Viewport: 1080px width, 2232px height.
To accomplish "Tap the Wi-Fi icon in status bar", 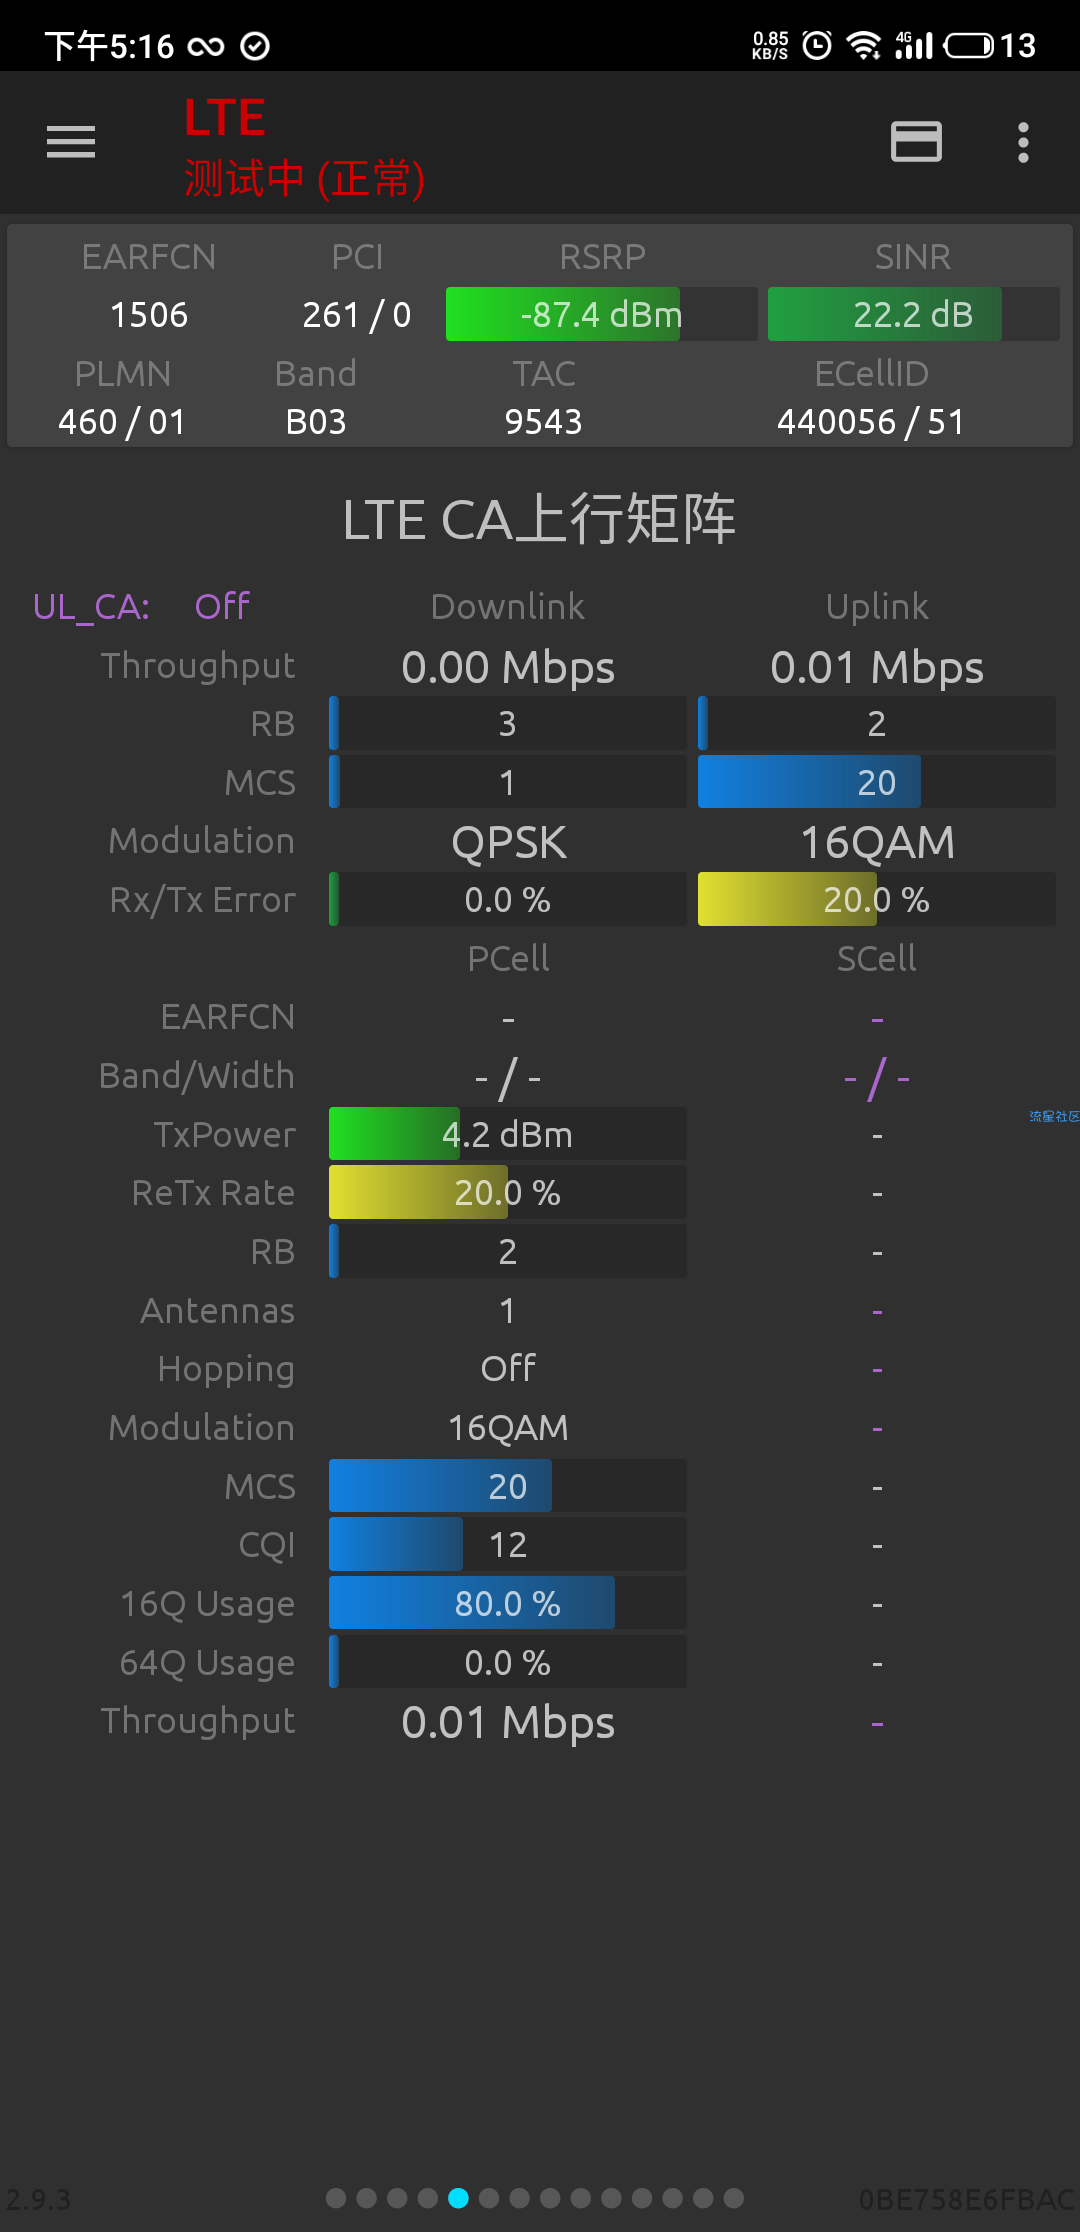I will click(x=863, y=45).
